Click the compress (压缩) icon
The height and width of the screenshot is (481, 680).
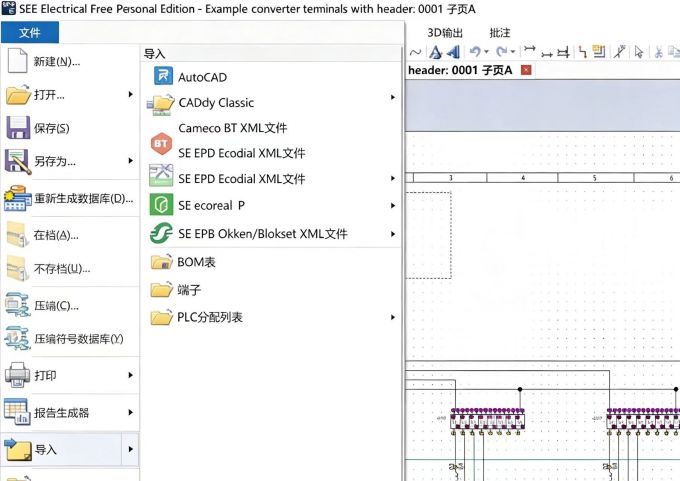[17, 305]
